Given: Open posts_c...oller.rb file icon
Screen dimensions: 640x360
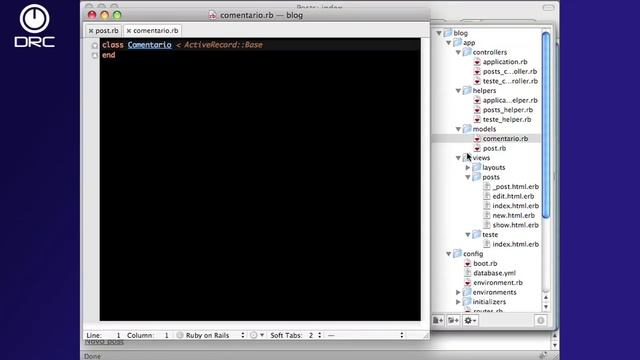Looking at the screenshot, I should point(477,71).
